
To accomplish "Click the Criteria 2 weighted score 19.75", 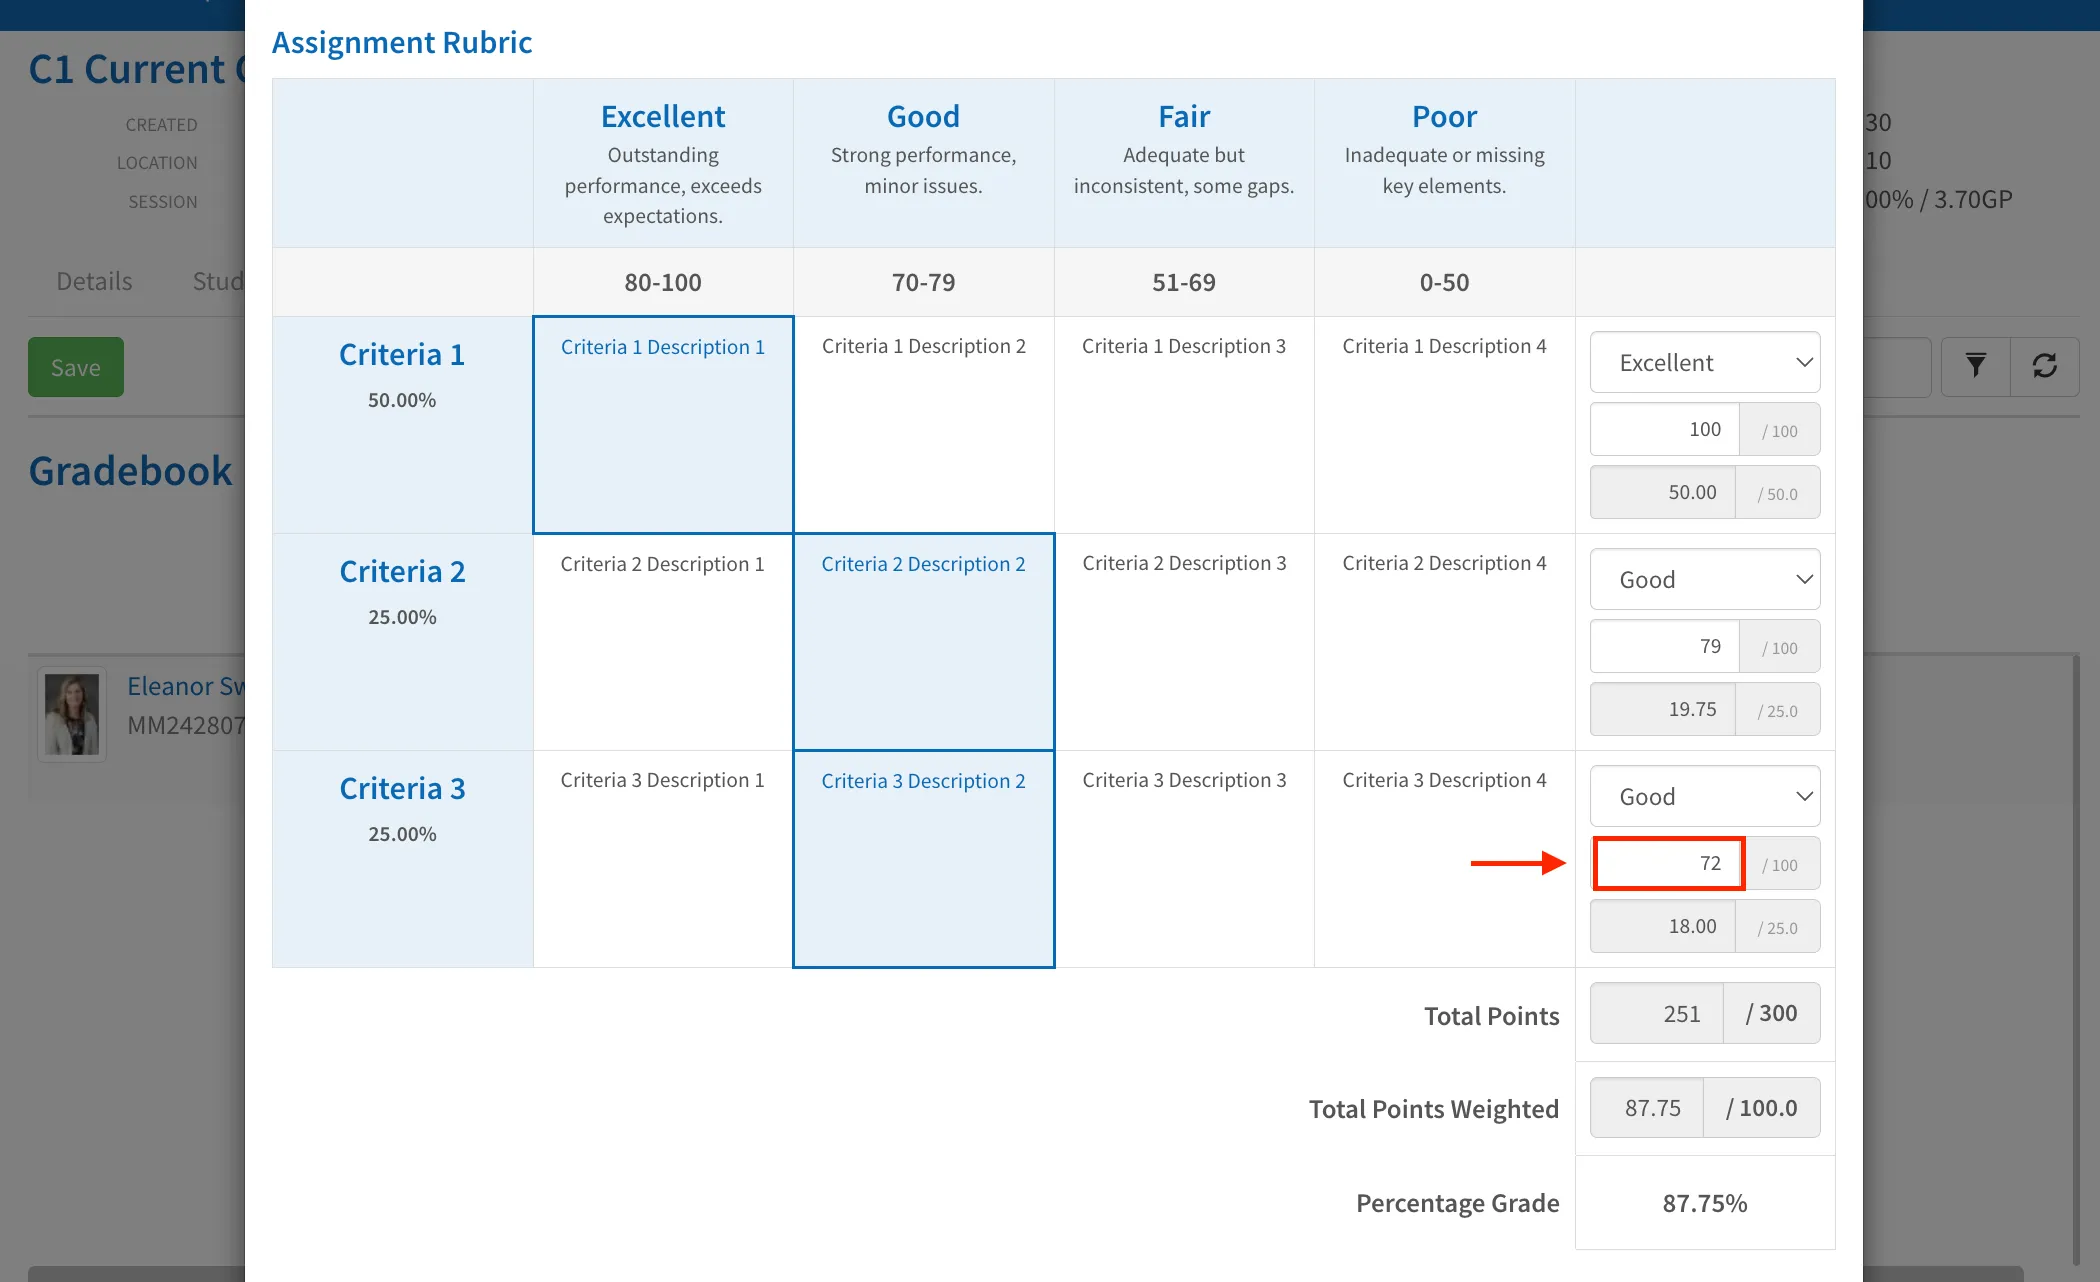I will click(x=1663, y=709).
